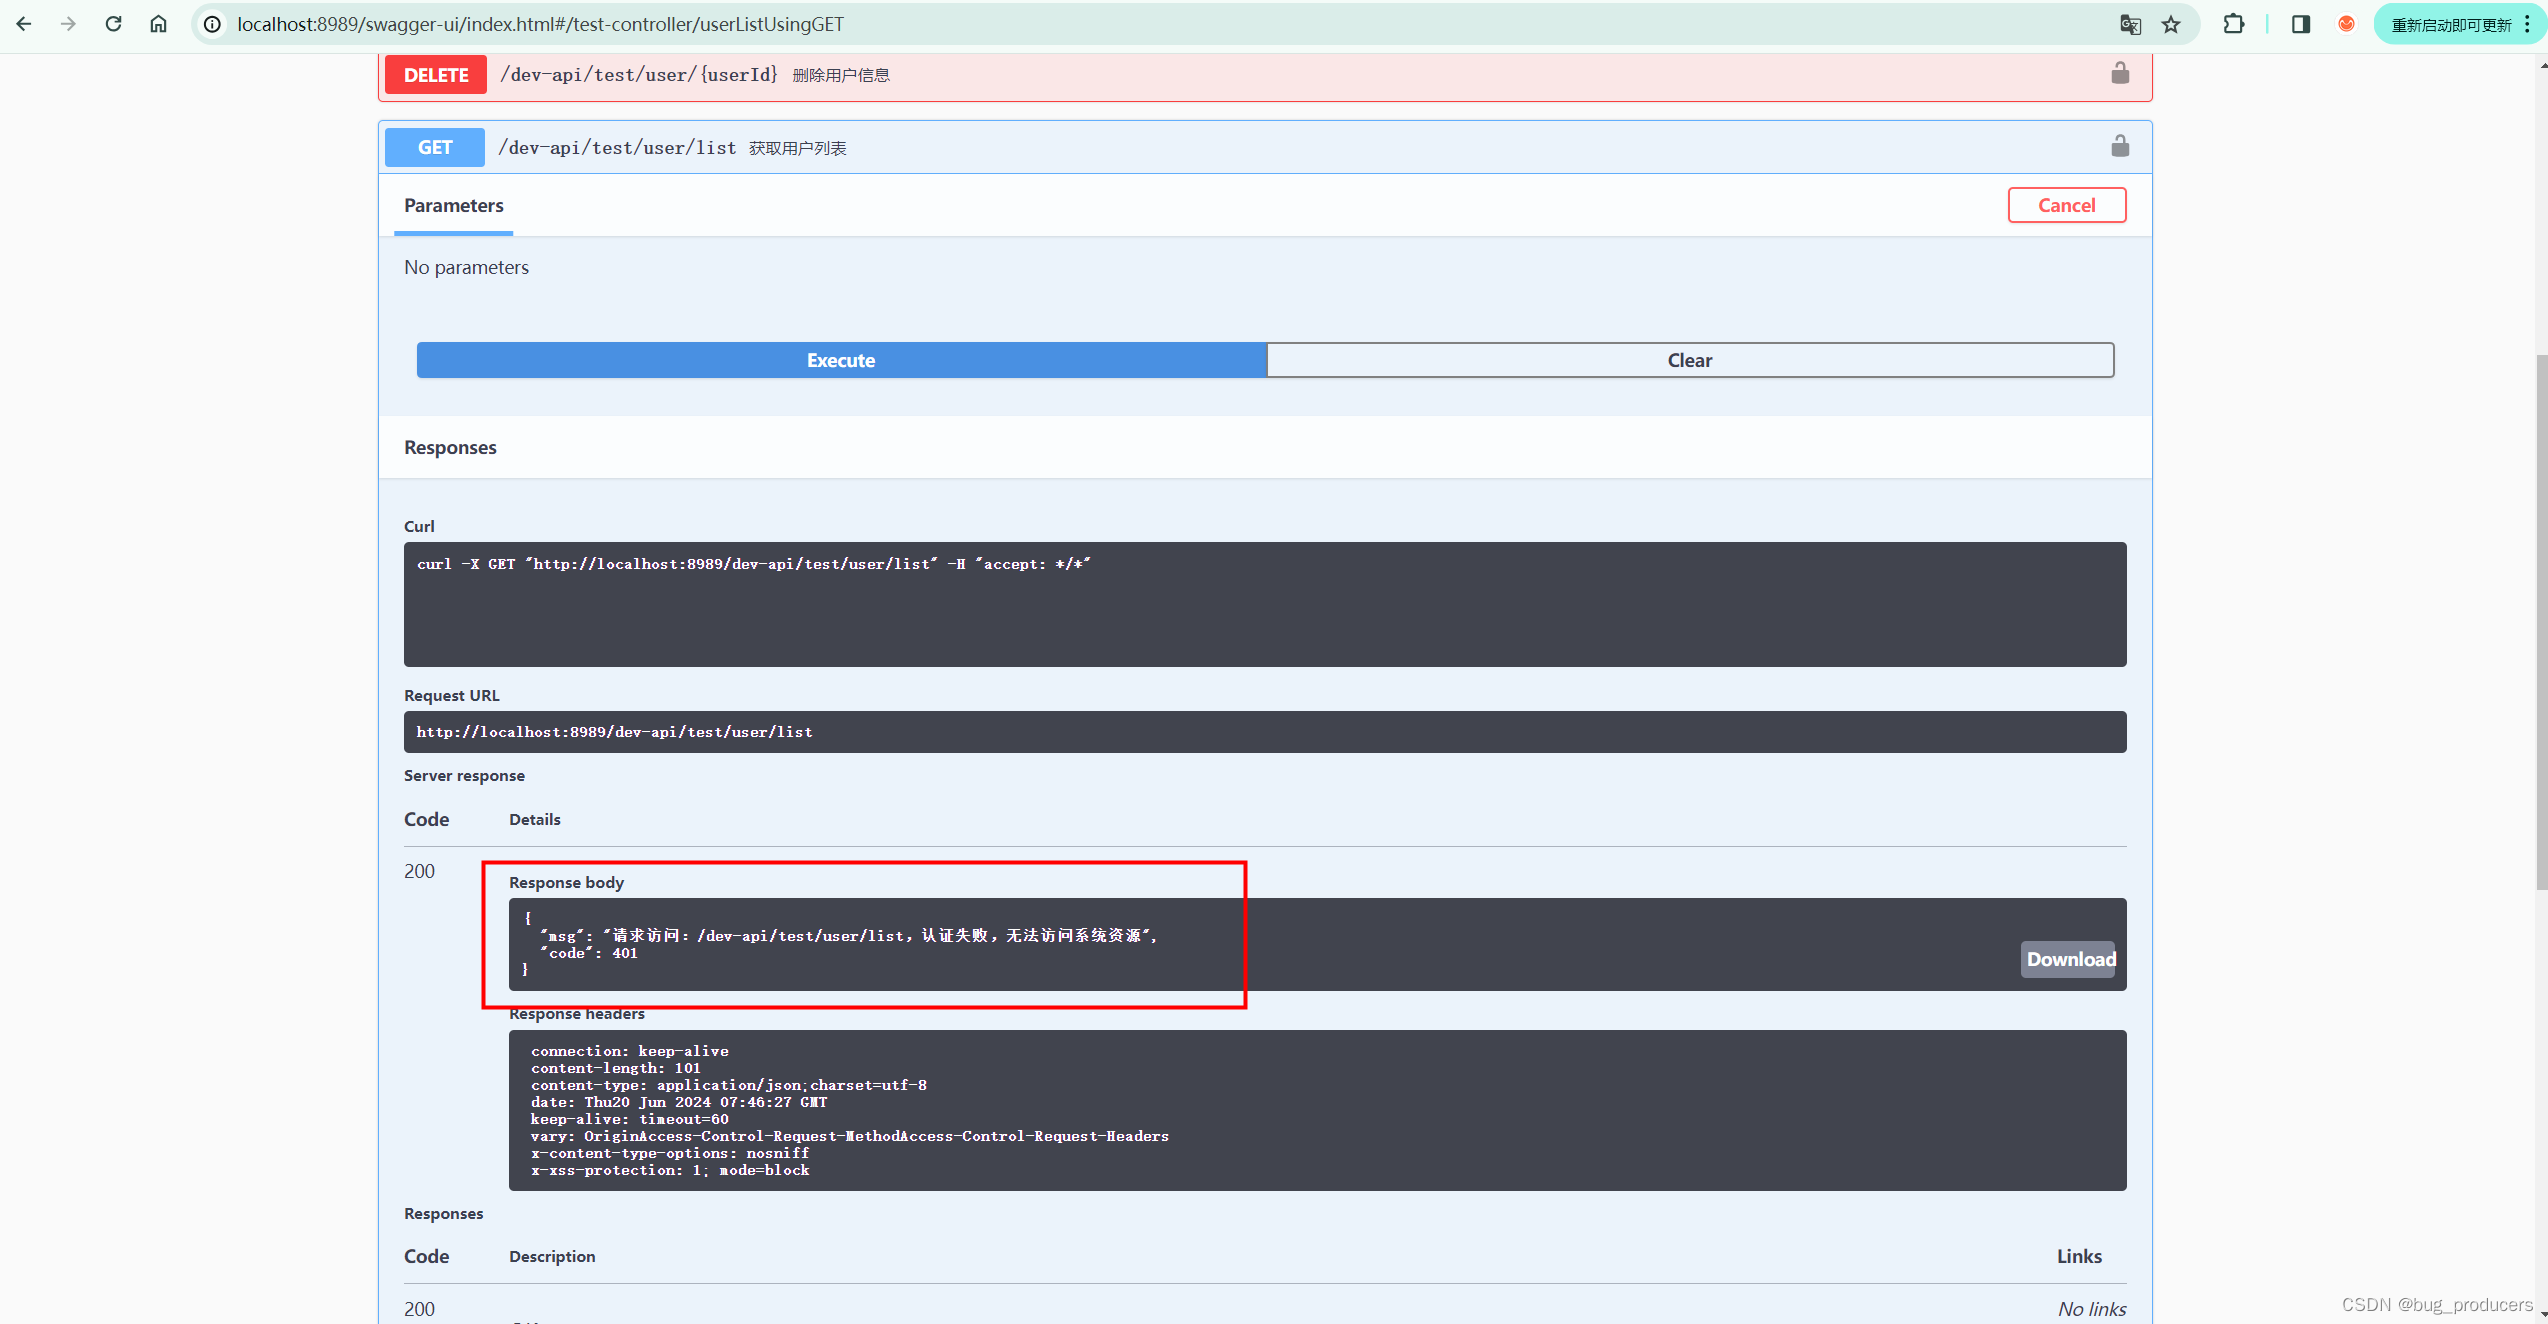The image size is (2548, 1324).
Task: Go to the browser home page
Action: coord(158,24)
